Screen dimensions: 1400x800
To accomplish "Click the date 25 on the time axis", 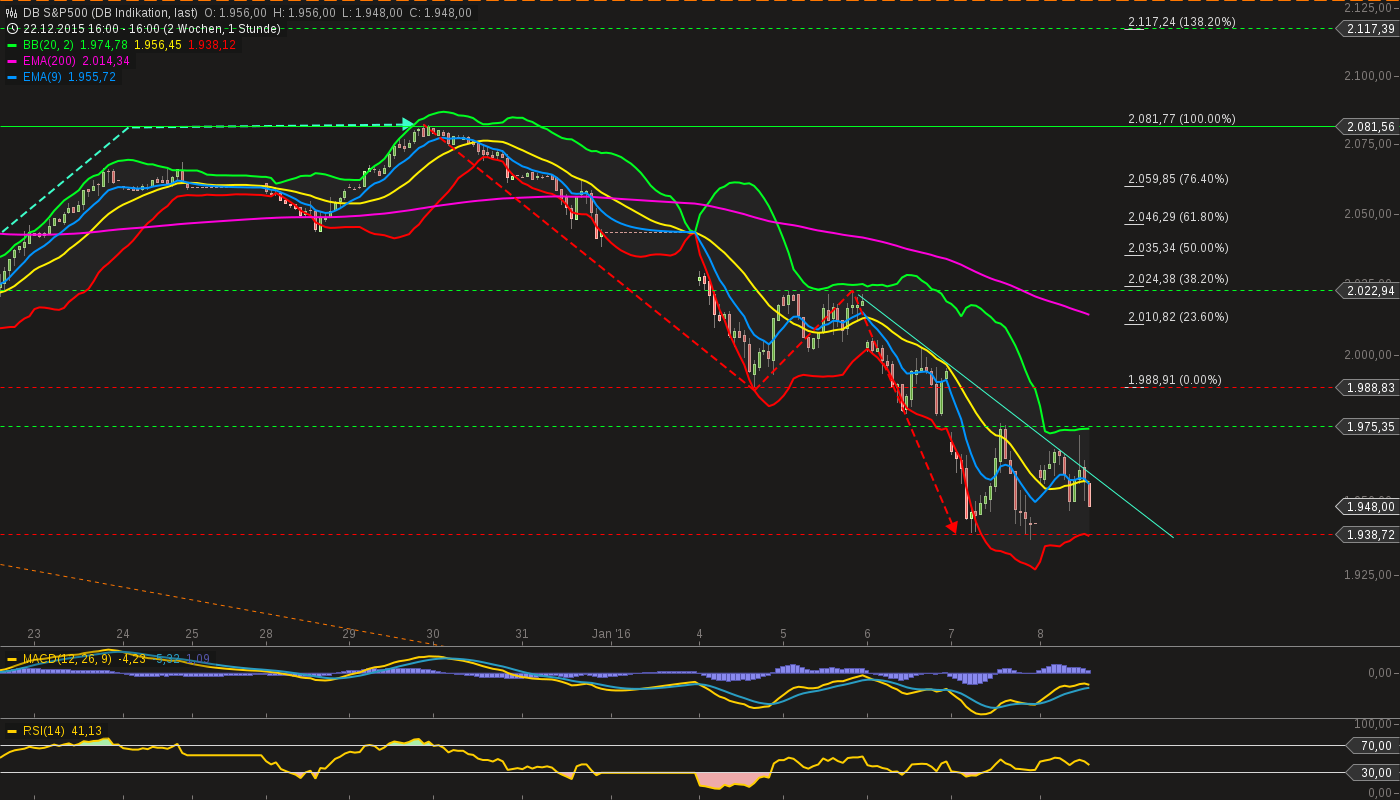I will (x=192, y=634).
